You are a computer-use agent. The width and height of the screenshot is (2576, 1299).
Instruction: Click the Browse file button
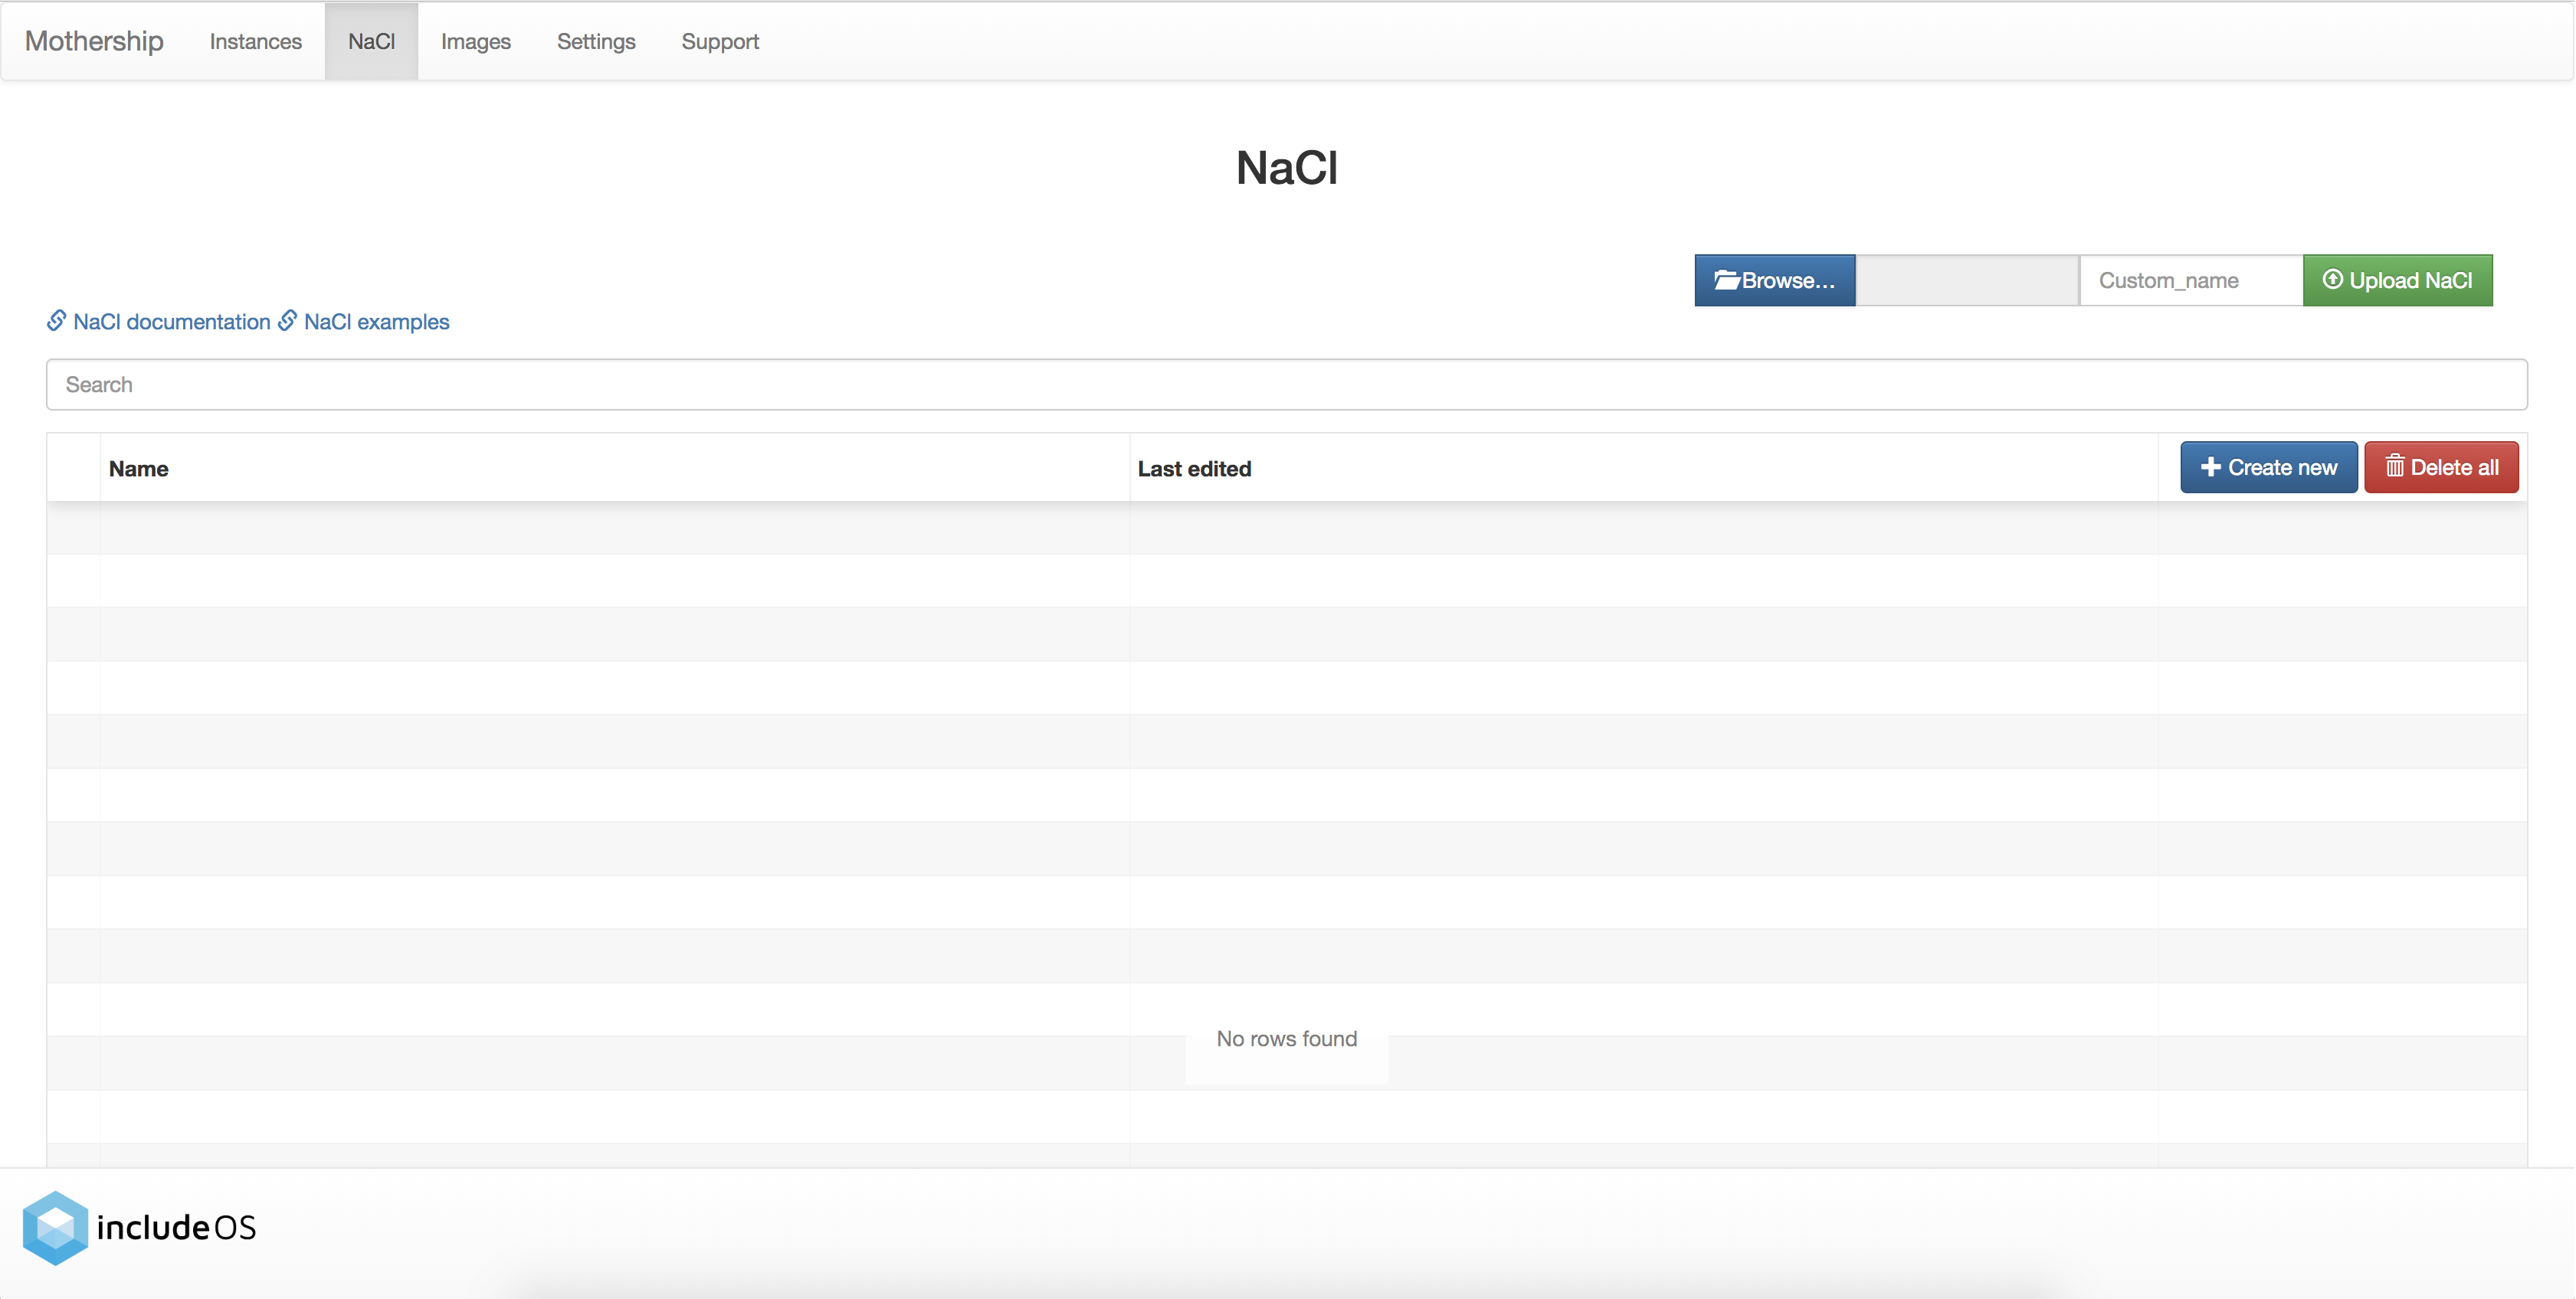pyautogui.click(x=1775, y=280)
